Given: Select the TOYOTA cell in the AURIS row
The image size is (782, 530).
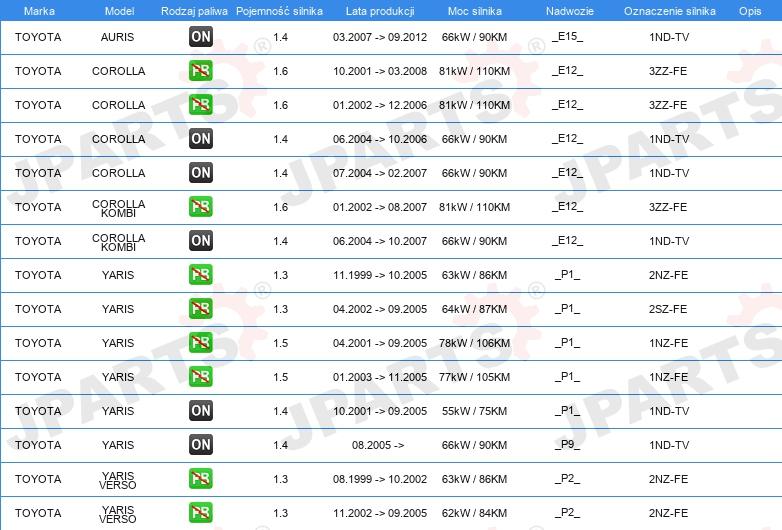Looking at the screenshot, I should [38, 37].
